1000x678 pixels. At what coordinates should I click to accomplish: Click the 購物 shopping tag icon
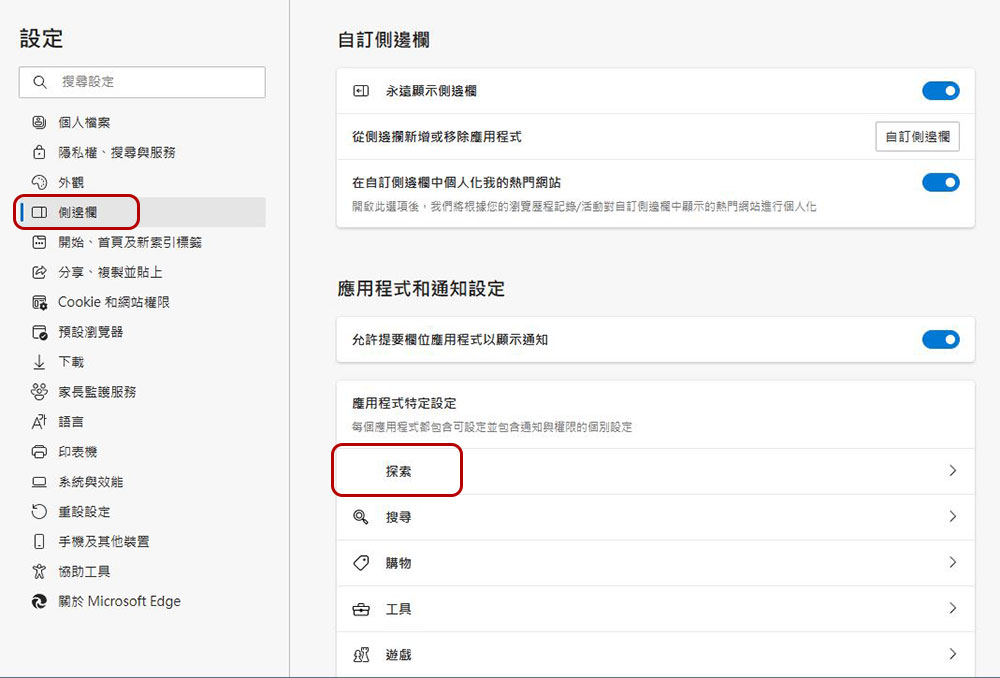point(361,563)
